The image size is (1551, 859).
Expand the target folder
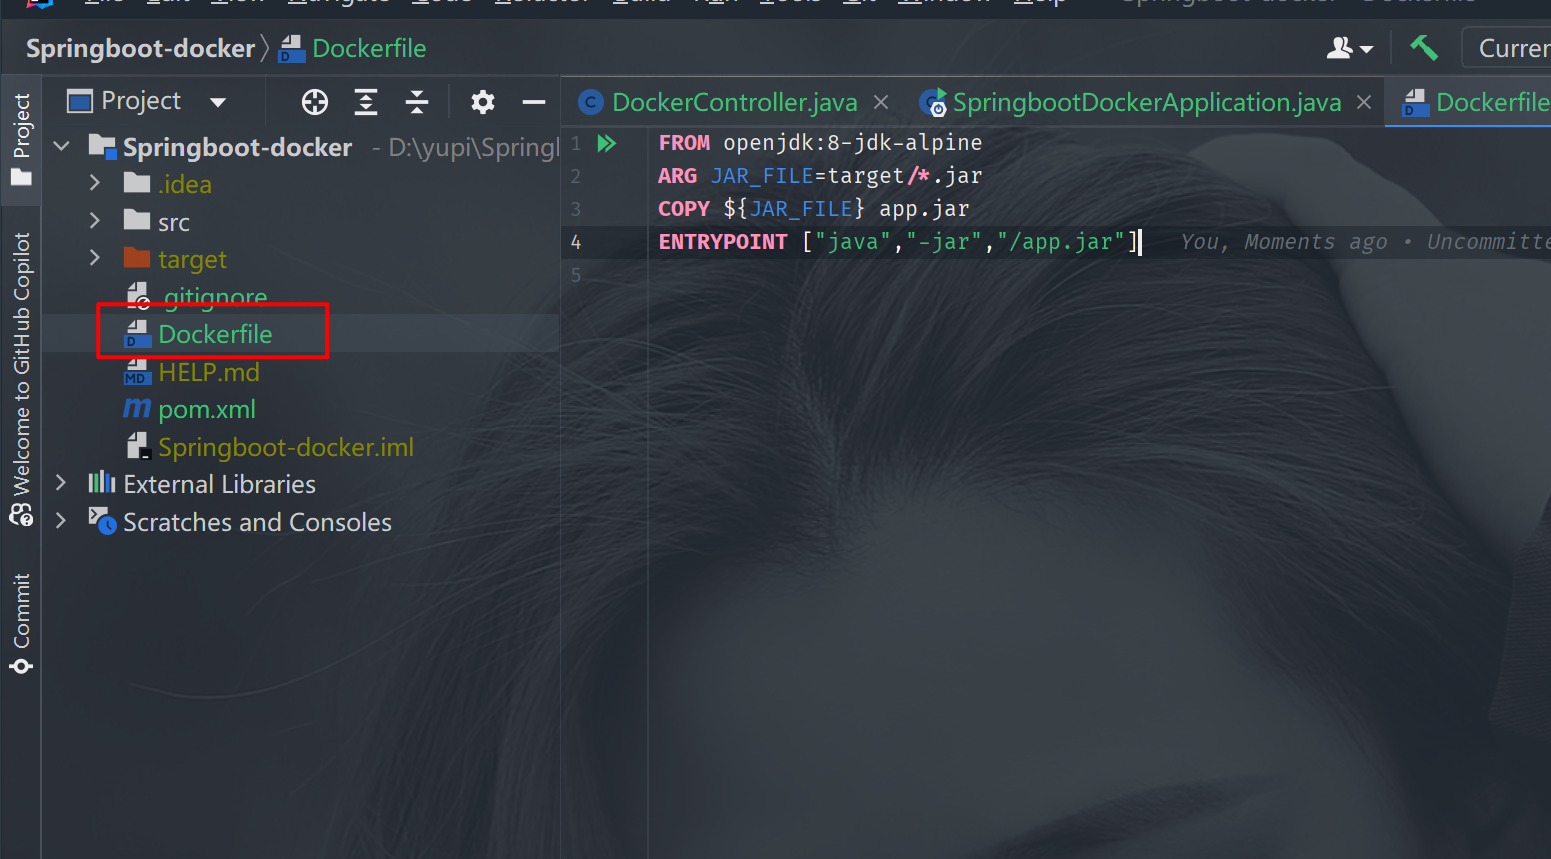pyautogui.click(x=95, y=258)
